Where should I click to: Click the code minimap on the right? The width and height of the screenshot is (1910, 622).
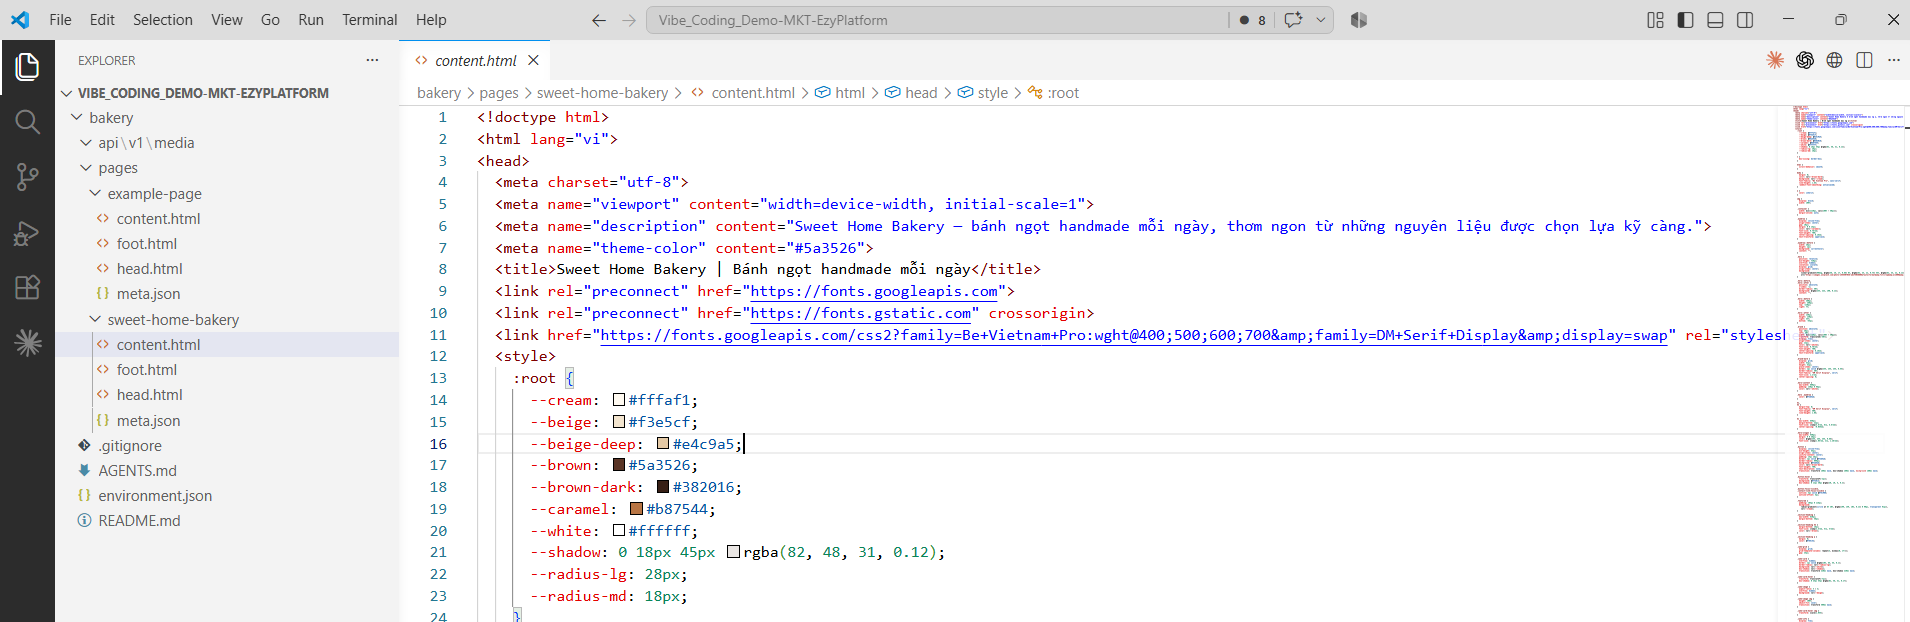coord(1847,364)
